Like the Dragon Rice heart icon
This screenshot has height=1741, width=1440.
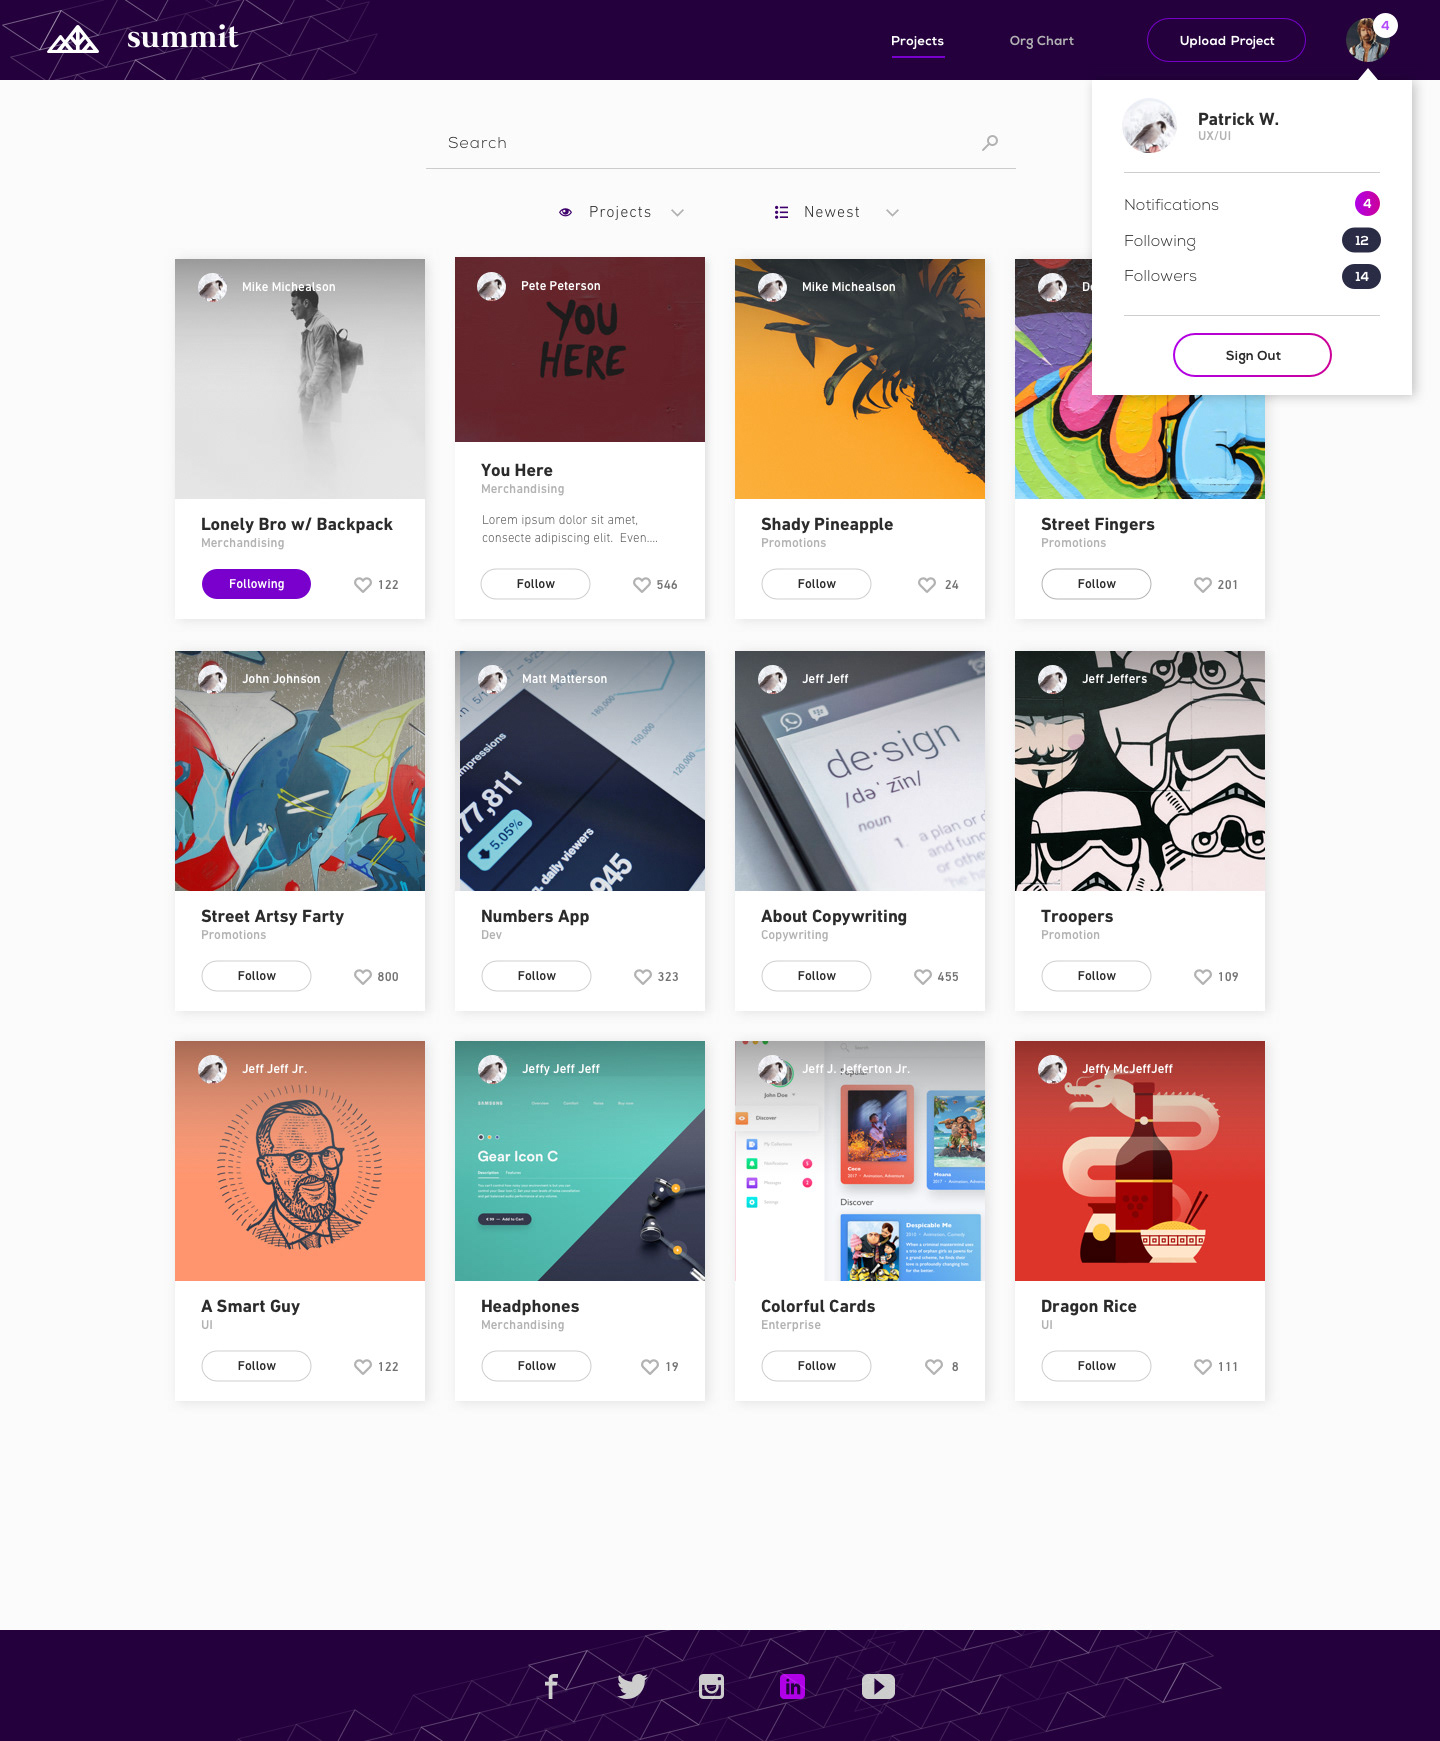point(1203,1366)
